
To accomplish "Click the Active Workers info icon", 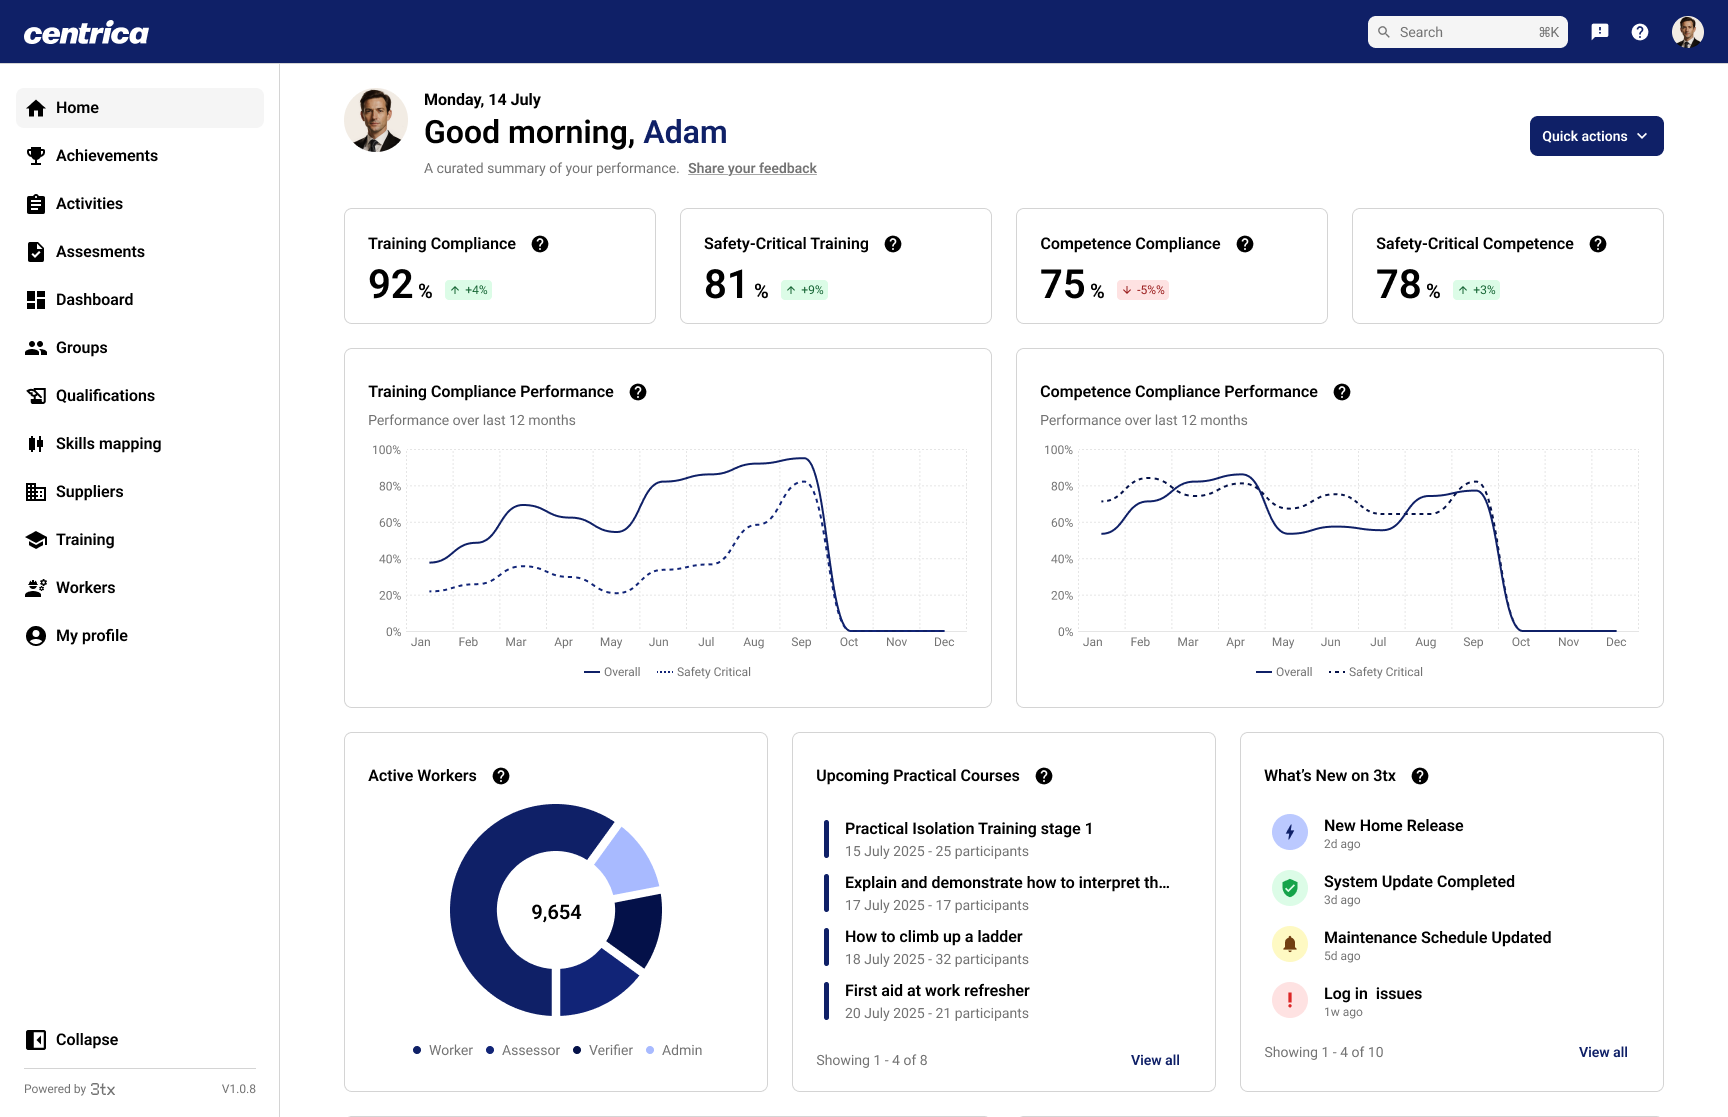I will click(x=501, y=776).
